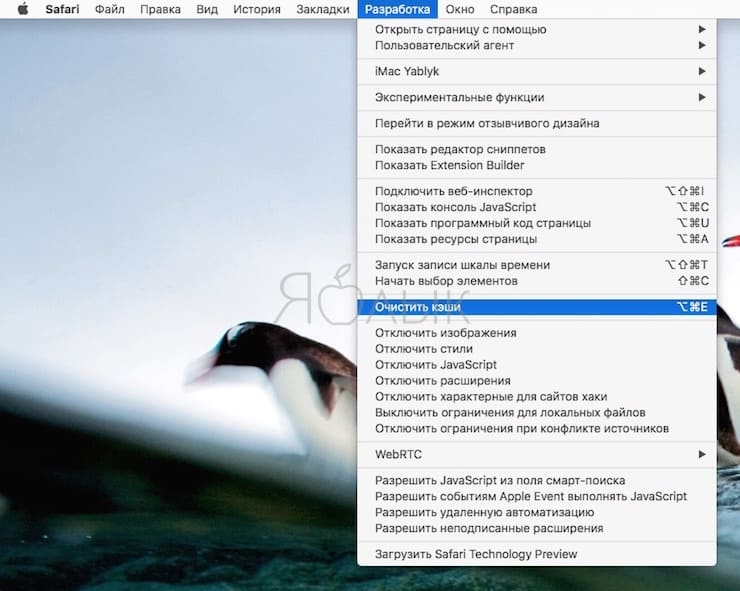Open the Safari application menu
The width and height of the screenshot is (740, 591).
pyautogui.click(x=62, y=9)
